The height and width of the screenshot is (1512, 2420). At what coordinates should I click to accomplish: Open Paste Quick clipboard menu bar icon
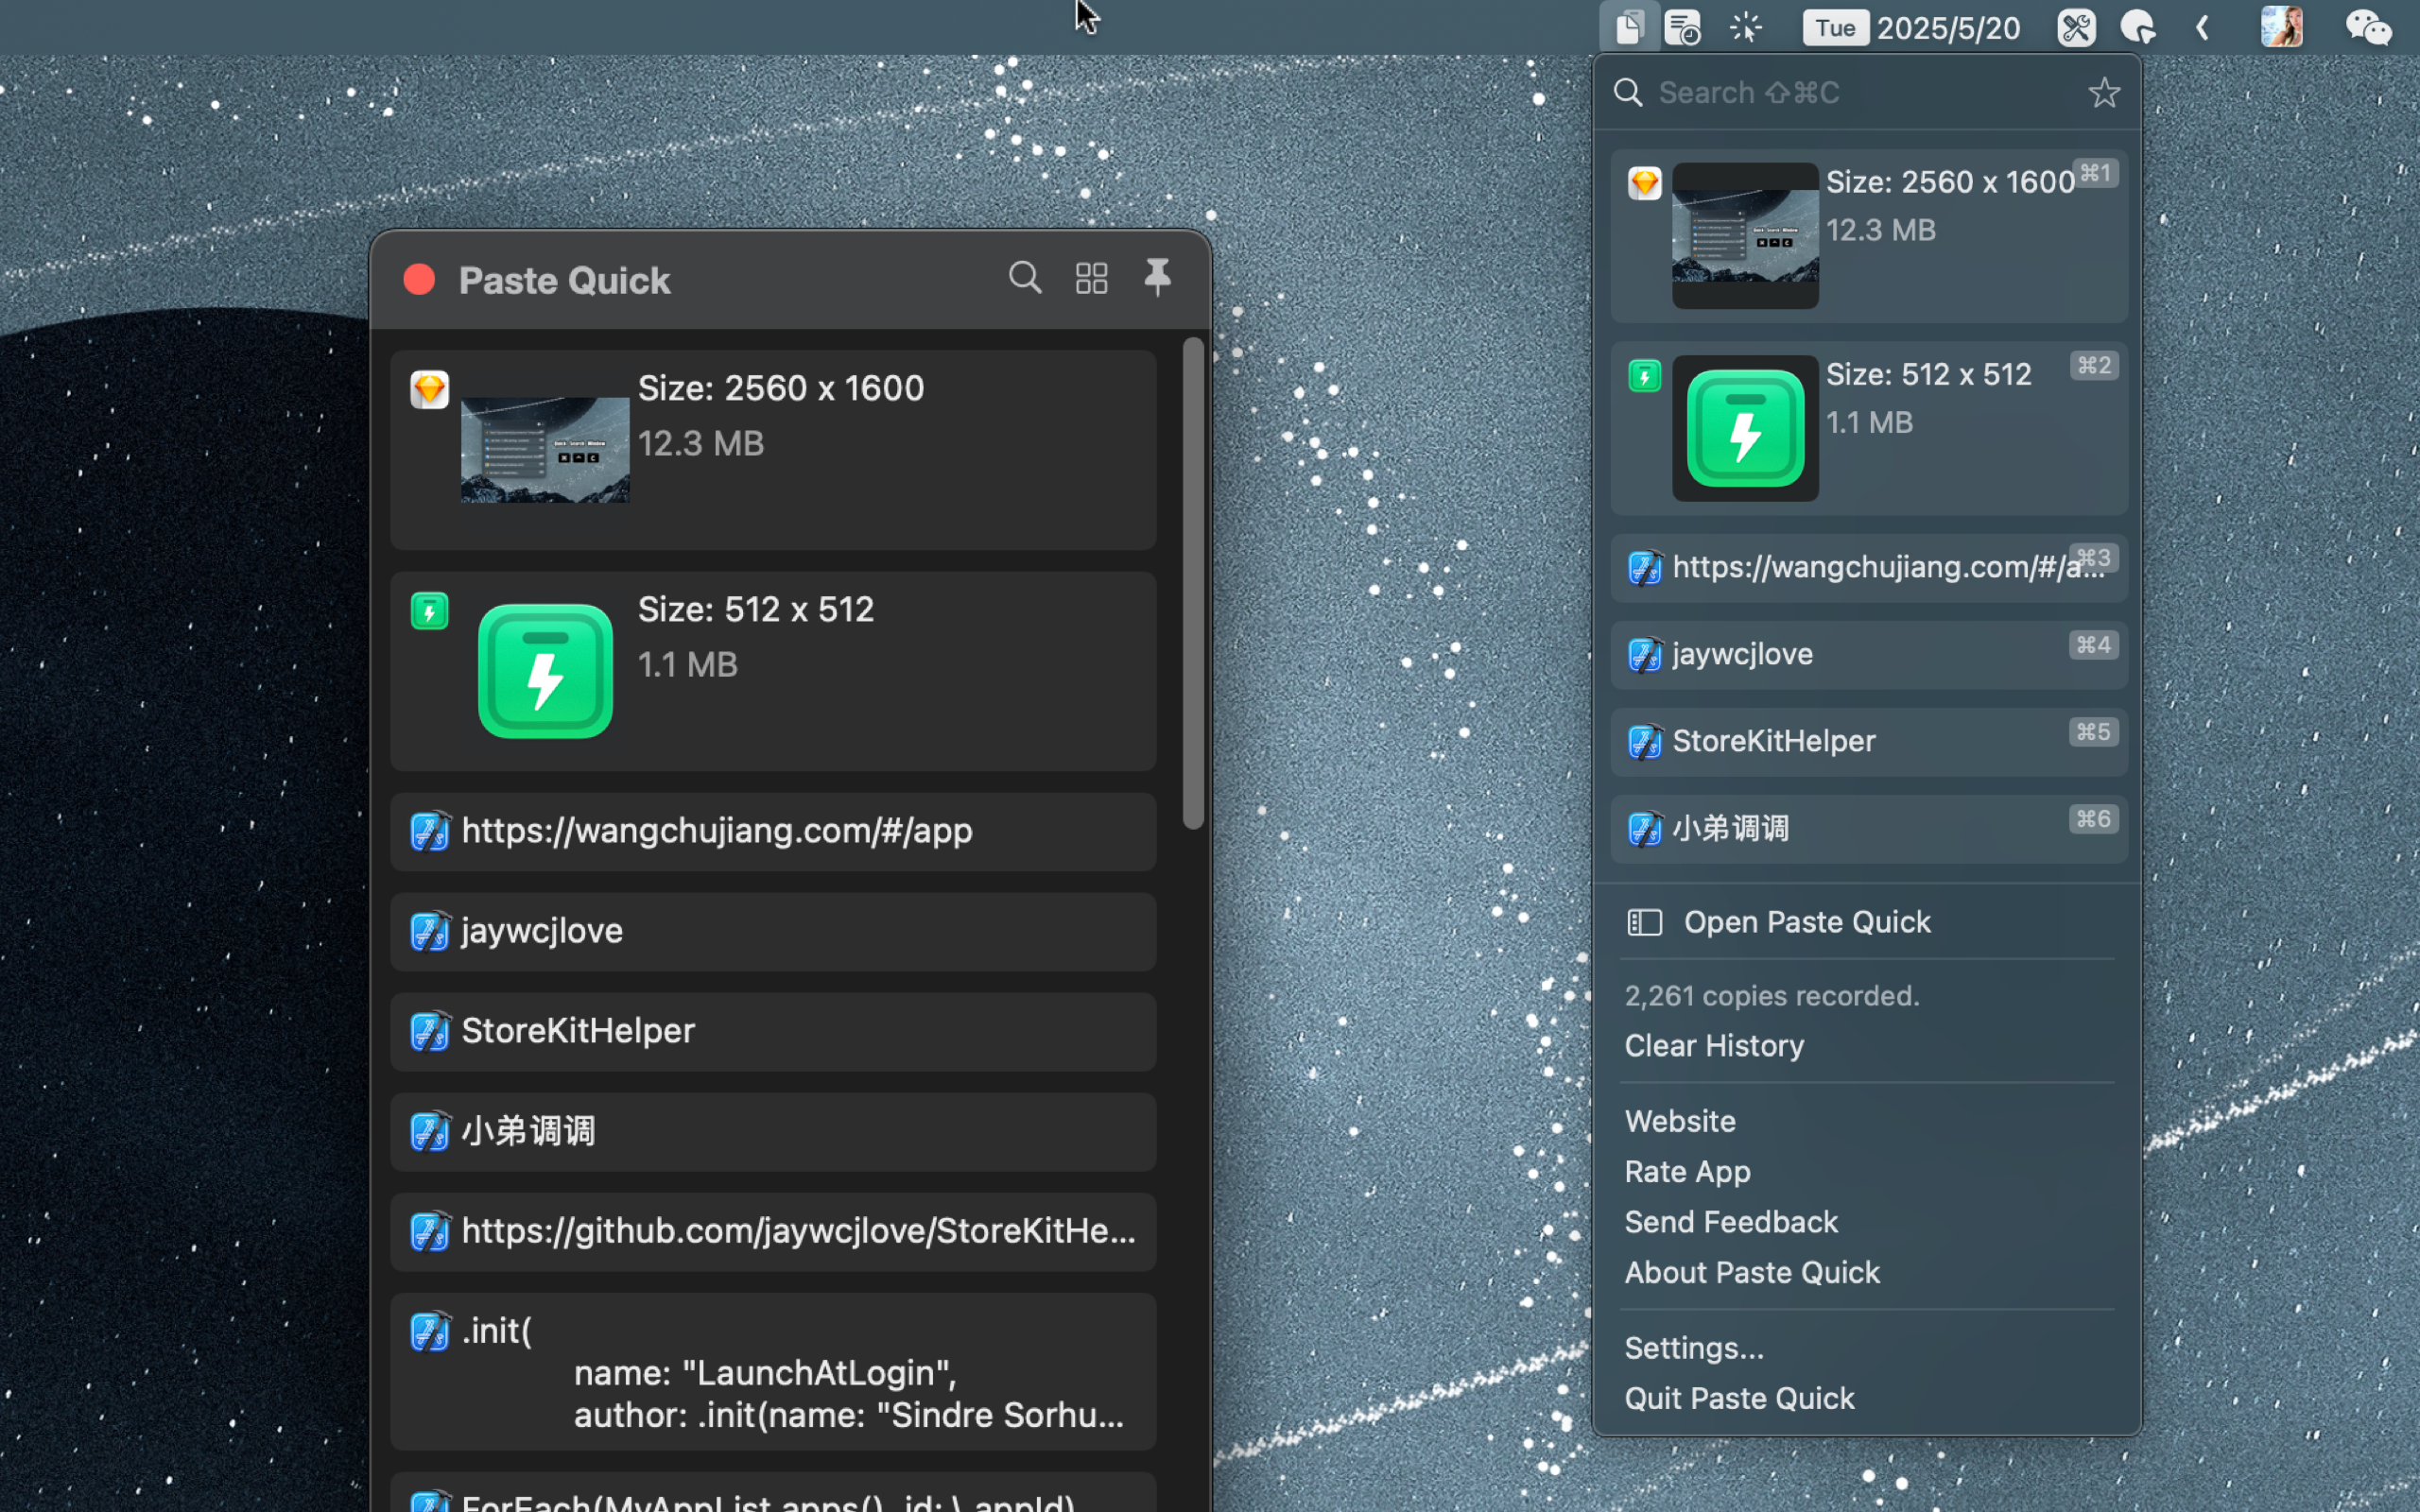(1629, 27)
